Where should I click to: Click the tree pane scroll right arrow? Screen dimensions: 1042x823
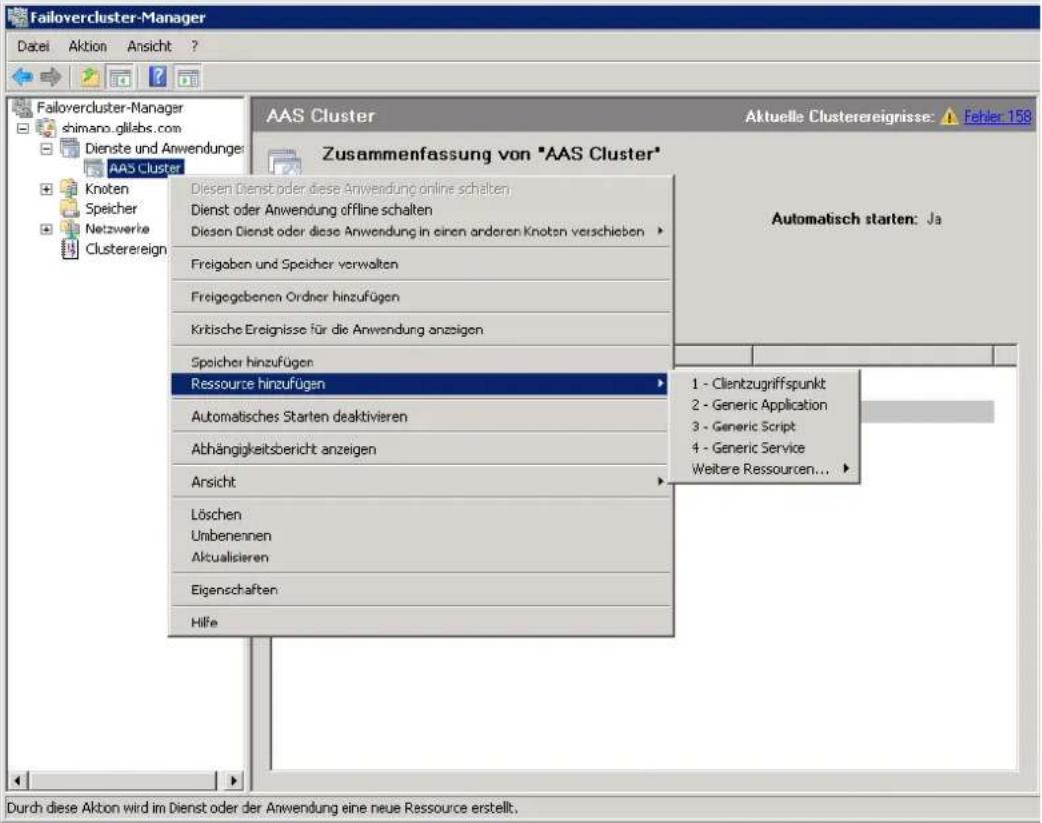click(234, 780)
